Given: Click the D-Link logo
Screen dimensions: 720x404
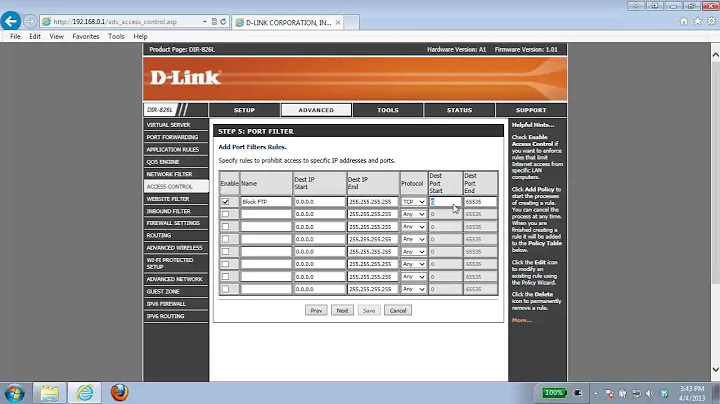Looking at the screenshot, I should pos(186,78).
